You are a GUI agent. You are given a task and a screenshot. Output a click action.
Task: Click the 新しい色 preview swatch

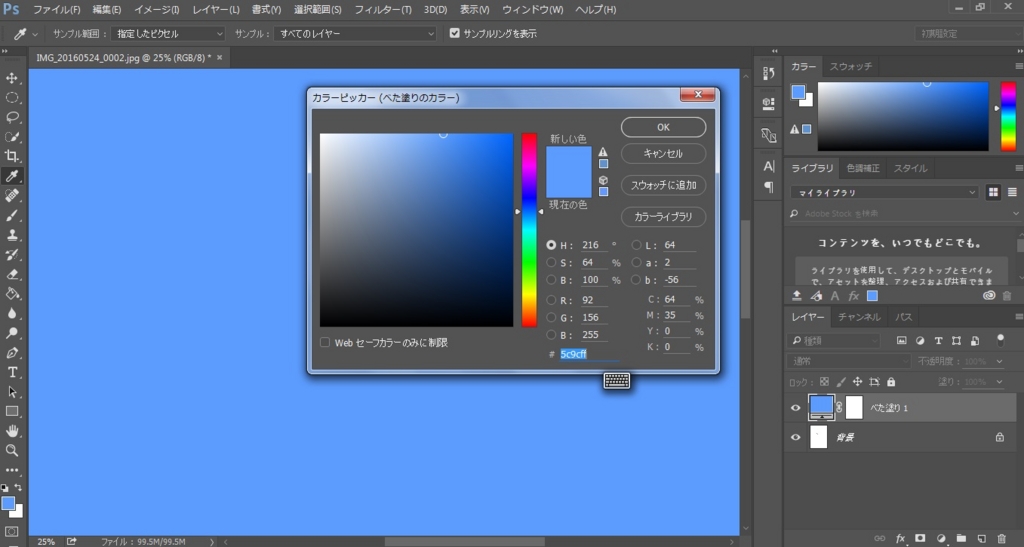(568, 159)
